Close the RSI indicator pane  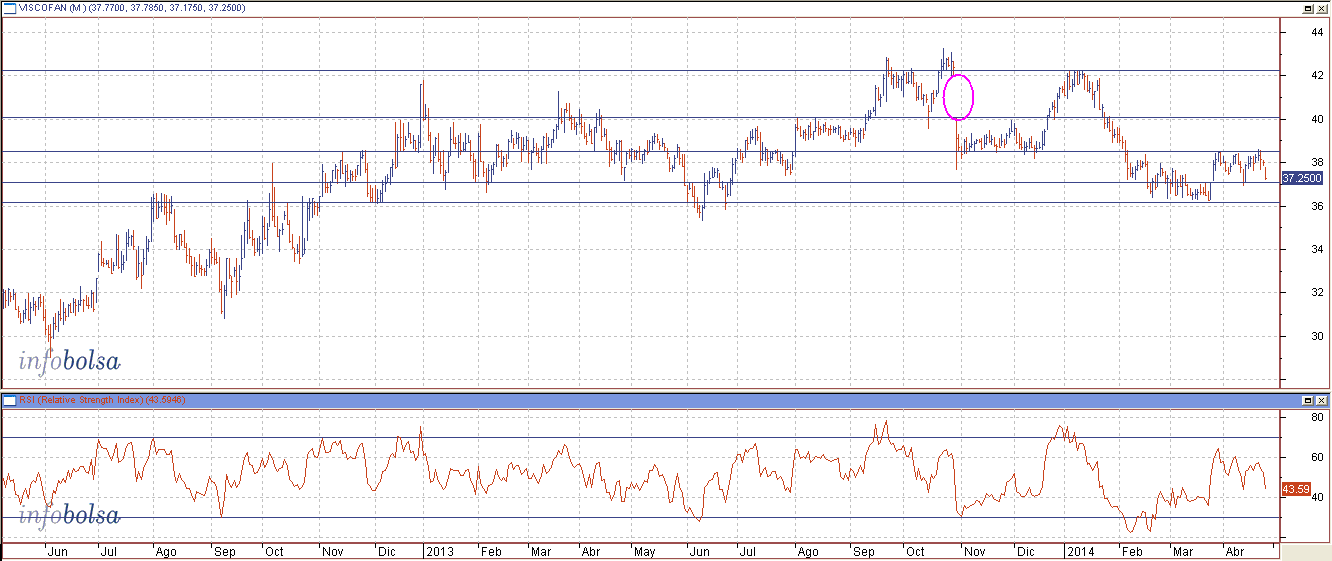point(1321,400)
